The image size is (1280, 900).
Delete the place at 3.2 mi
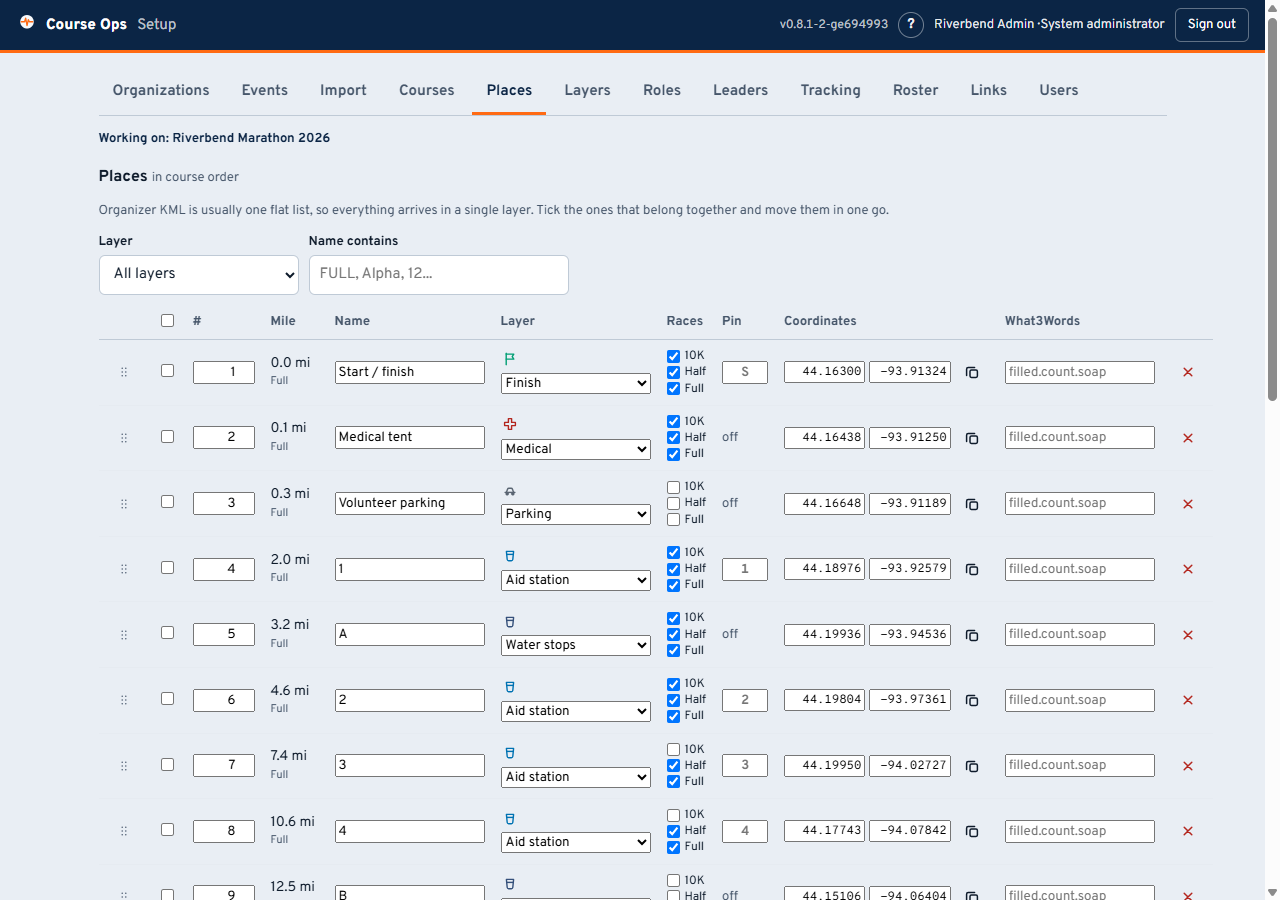point(1188,635)
